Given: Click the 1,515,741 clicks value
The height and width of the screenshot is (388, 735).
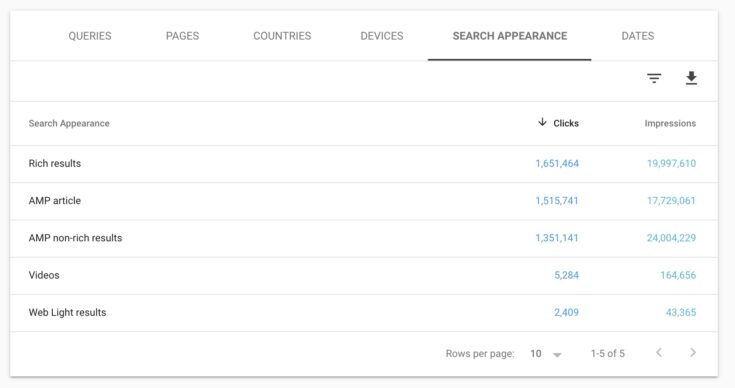Looking at the screenshot, I should [557, 201].
